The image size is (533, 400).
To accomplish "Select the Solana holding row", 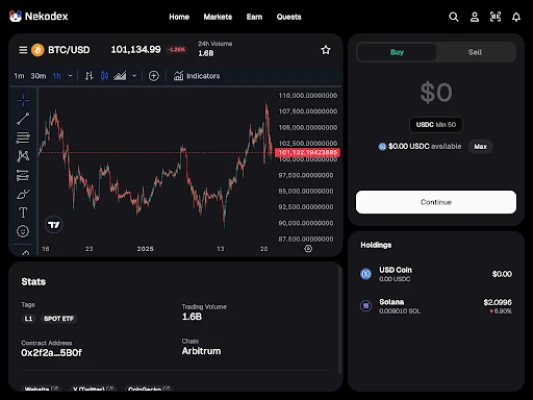I will pos(436,306).
